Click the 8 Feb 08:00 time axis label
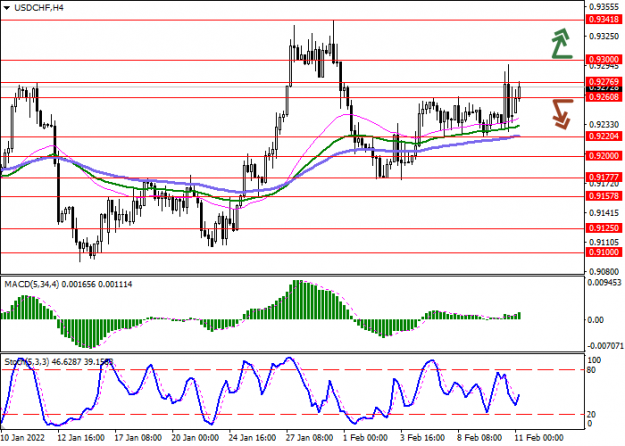 [480, 438]
